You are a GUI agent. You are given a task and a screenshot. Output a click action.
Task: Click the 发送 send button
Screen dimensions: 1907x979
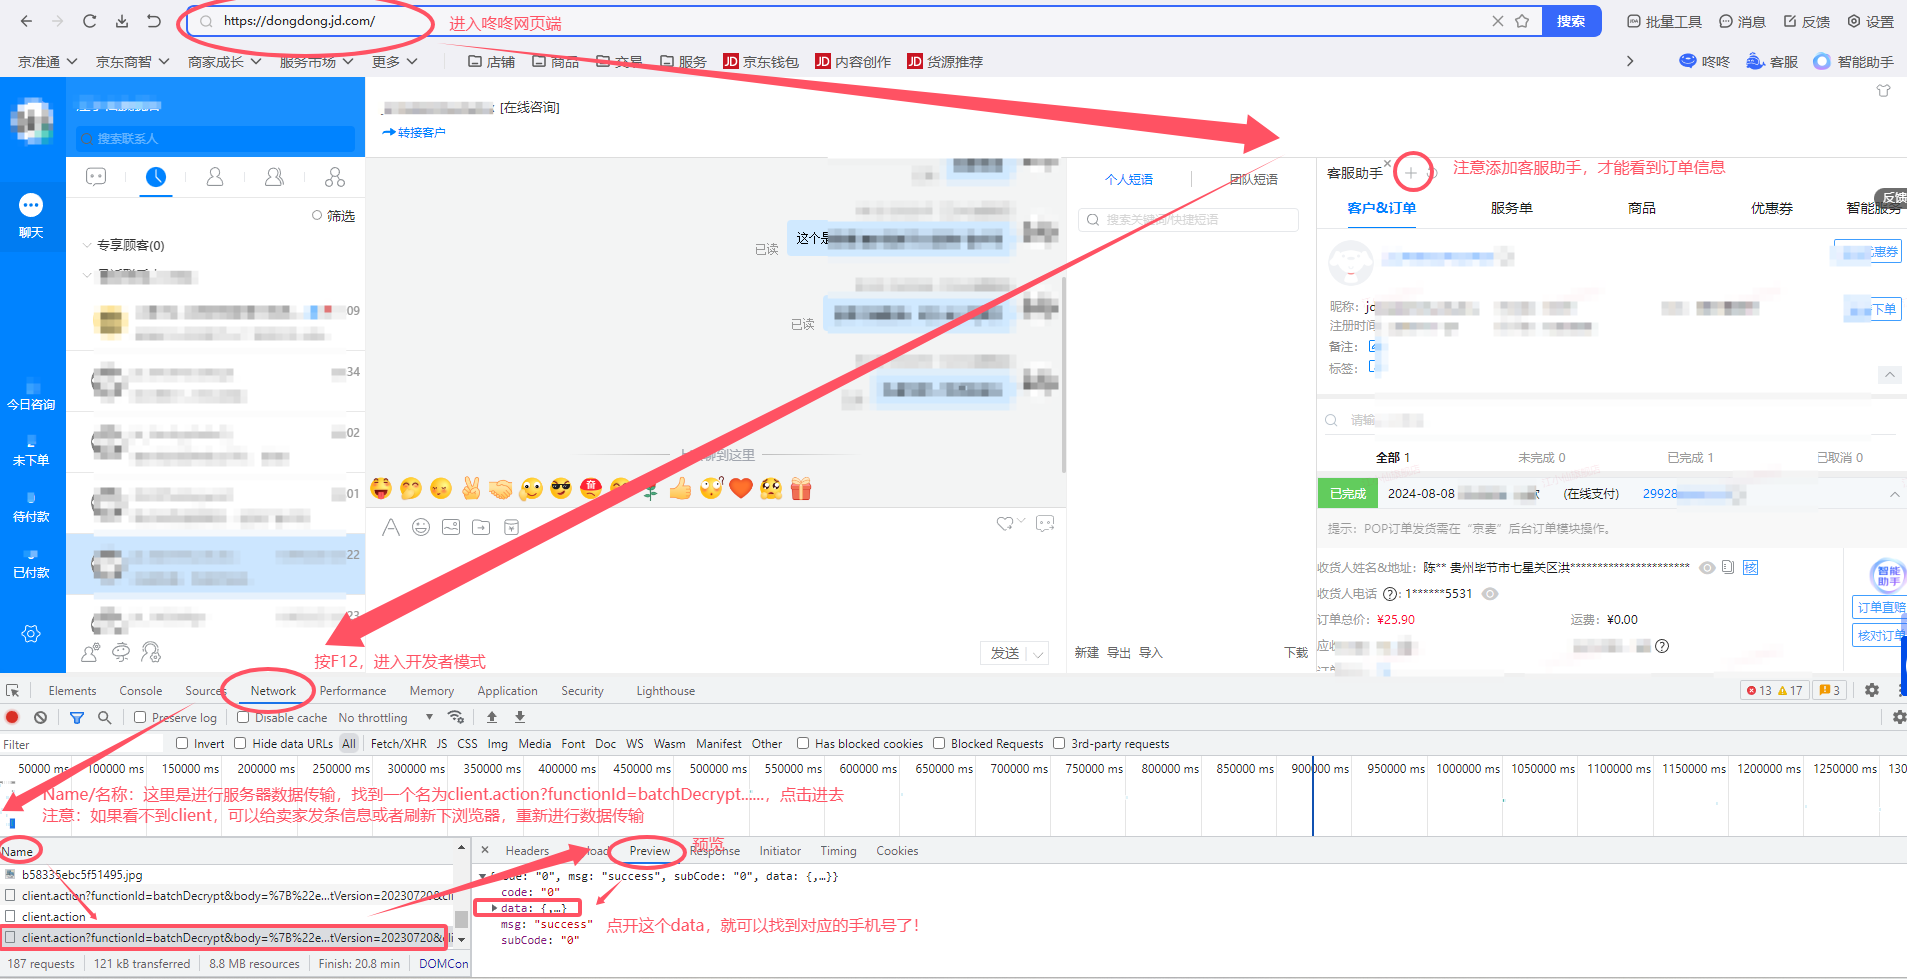point(1005,654)
